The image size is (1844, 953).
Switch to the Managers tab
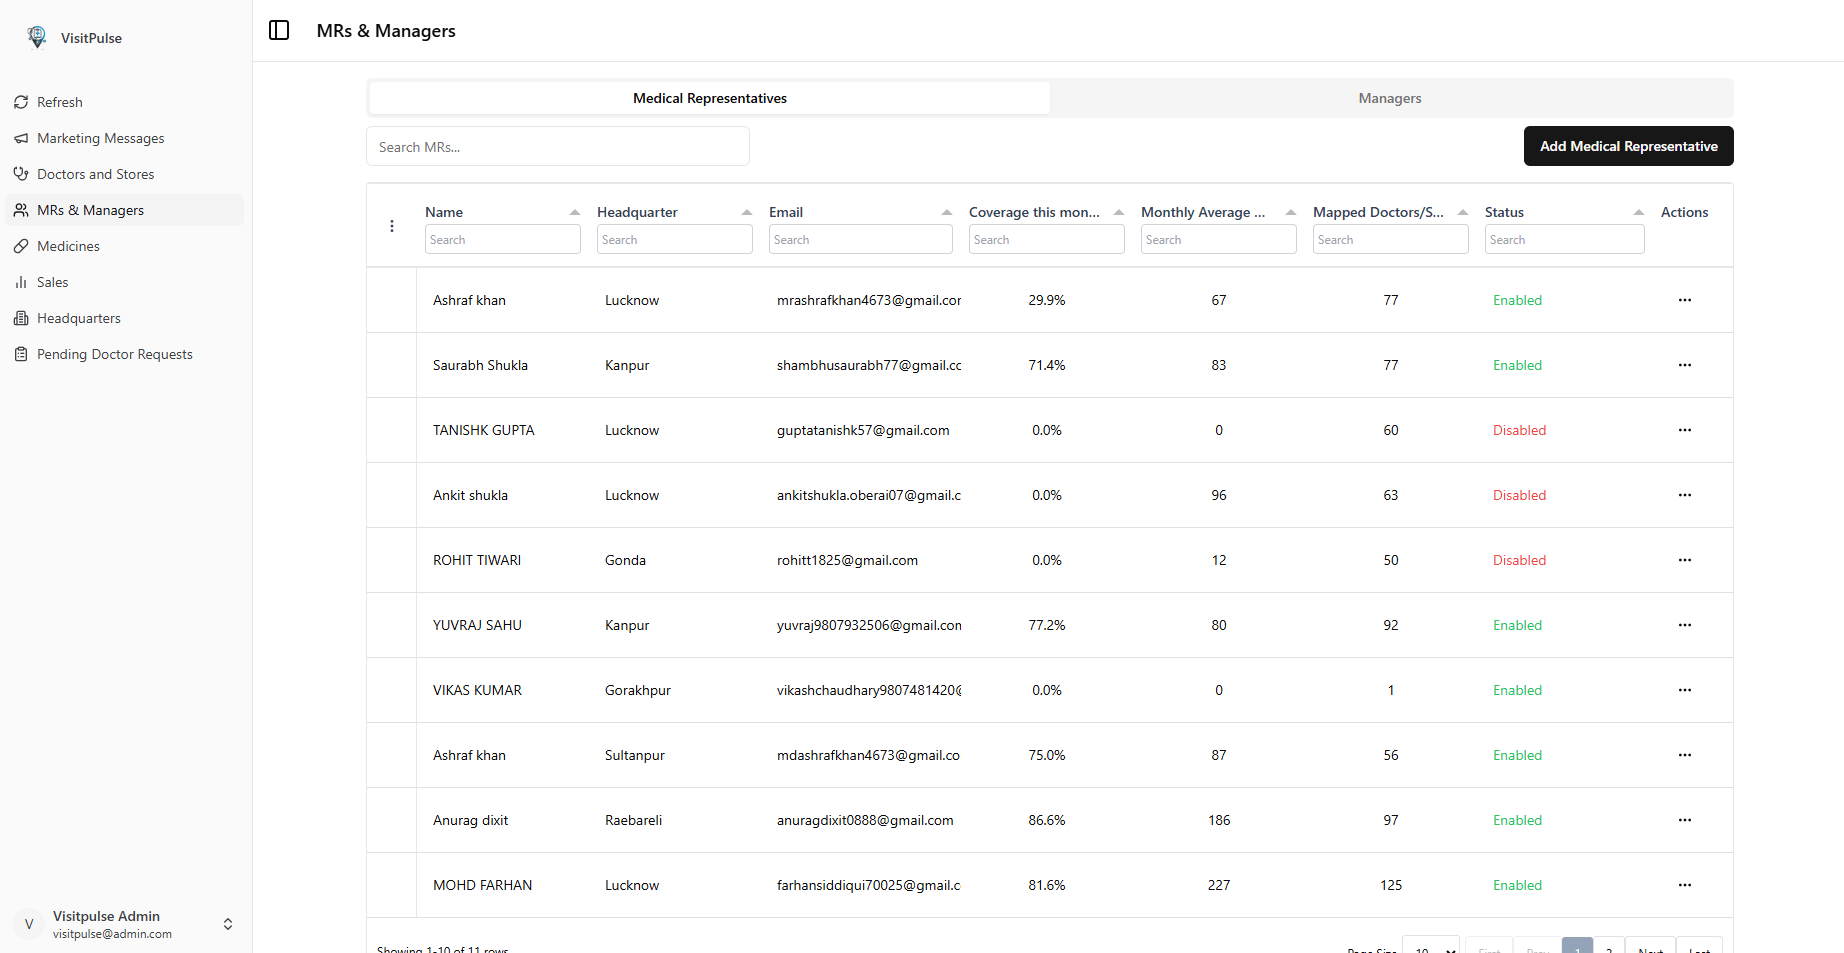click(1389, 98)
